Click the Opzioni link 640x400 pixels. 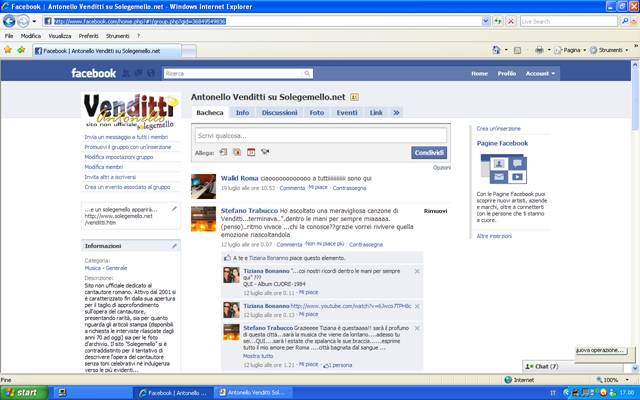442,168
